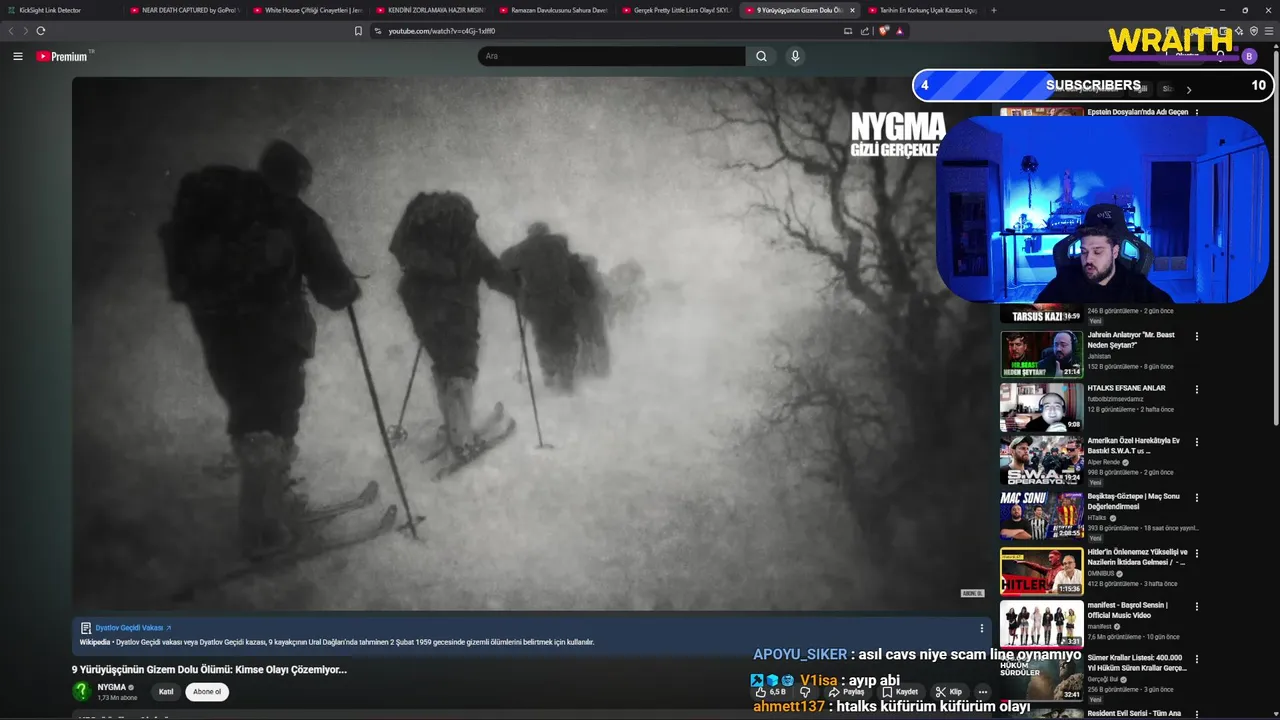This screenshot has height=720, width=1280.
Task: Go to YouTube Premium home logo
Action: click(63, 56)
